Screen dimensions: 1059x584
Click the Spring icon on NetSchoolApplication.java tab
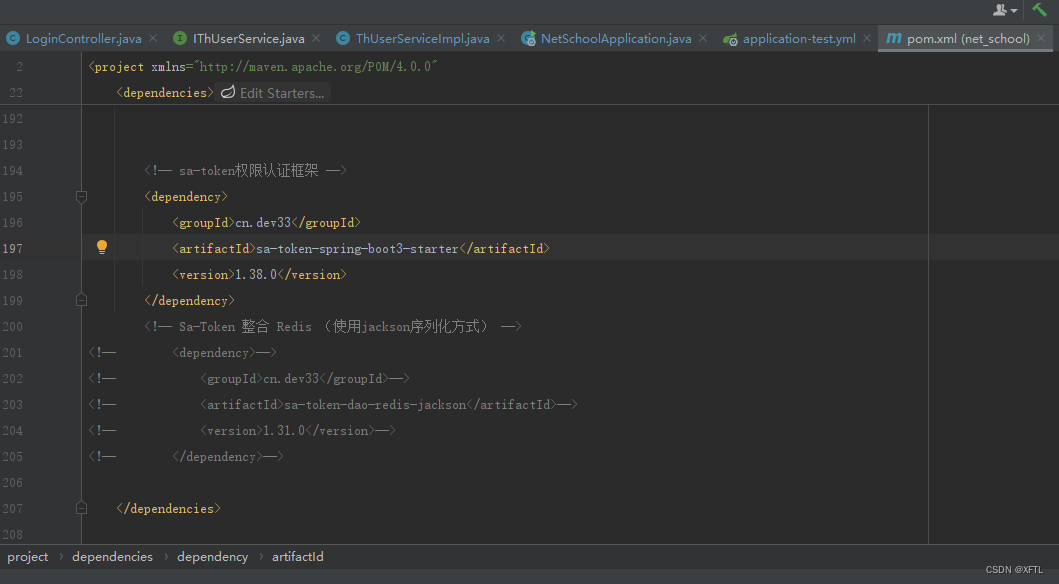tap(528, 38)
